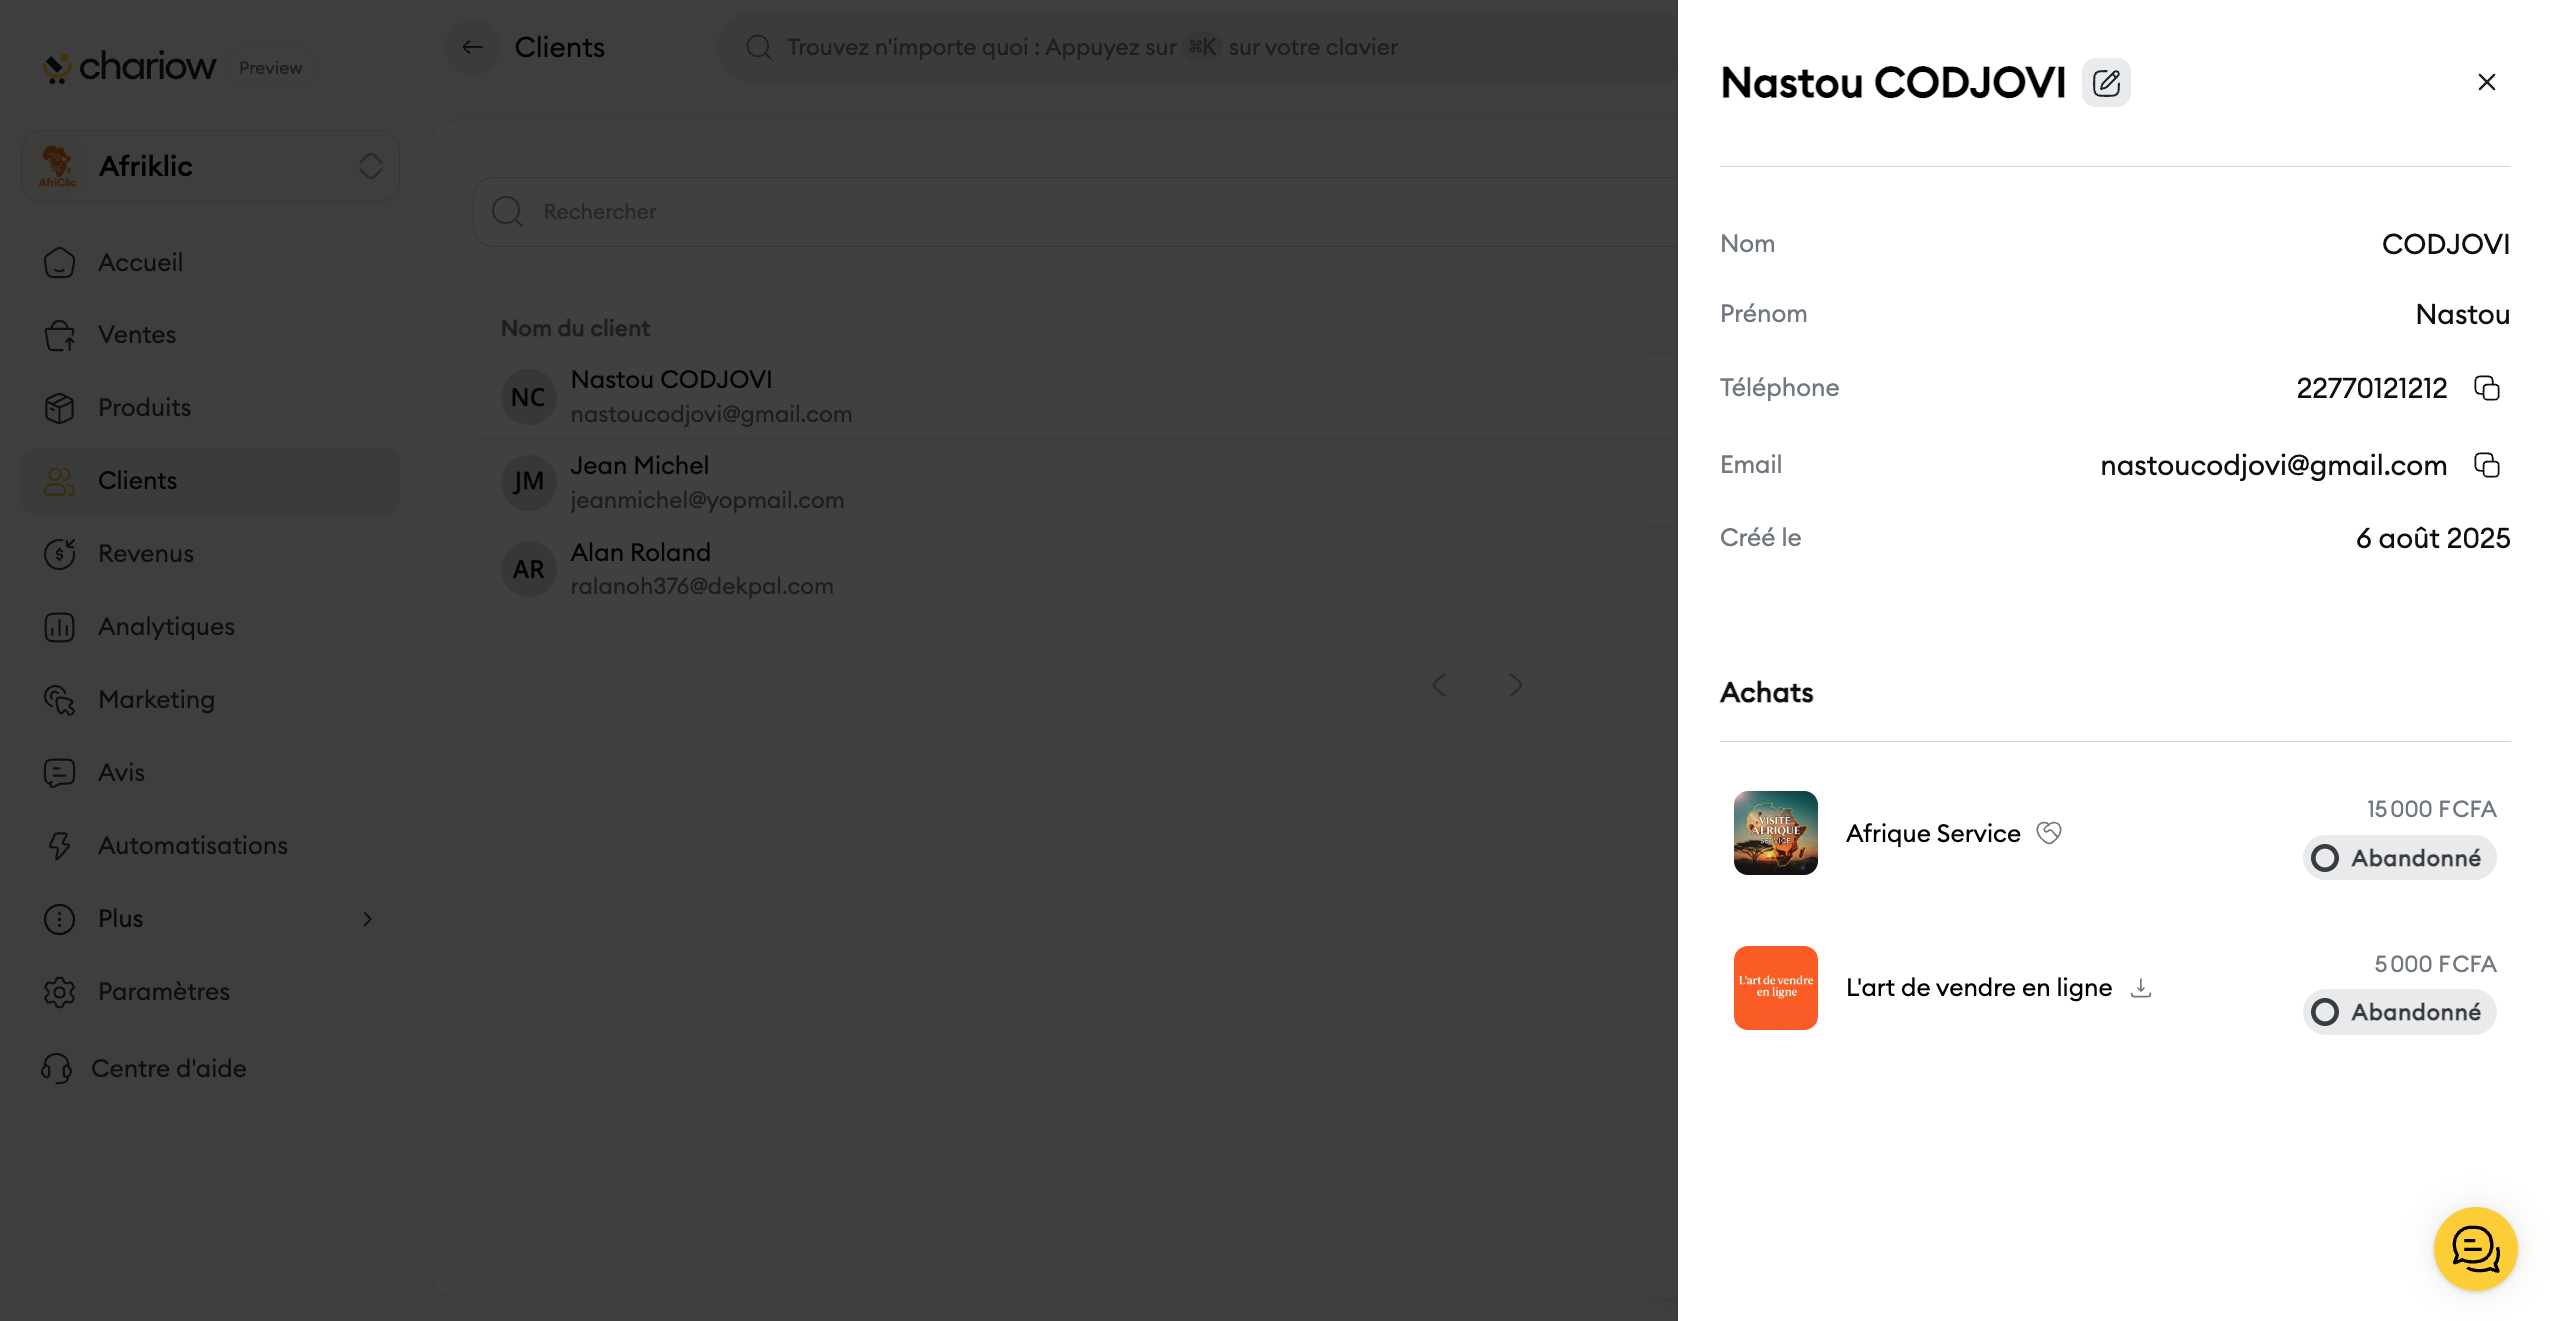The width and height of the screenshot is (2550, 1321).
Task: Click the Abandonné status badge for Afrique Service
Action: click(2398, 858)
